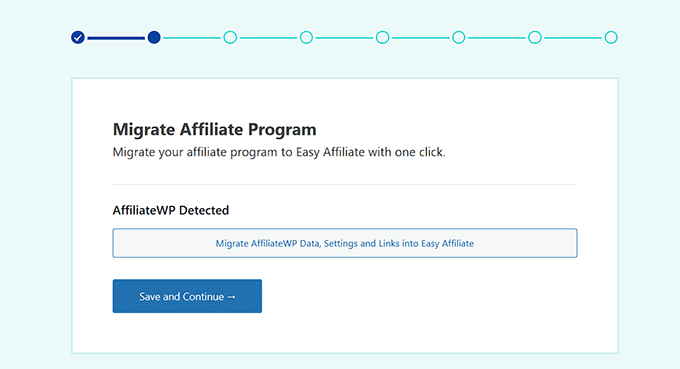Select the current second step filled circle

(x=154, y=38)
